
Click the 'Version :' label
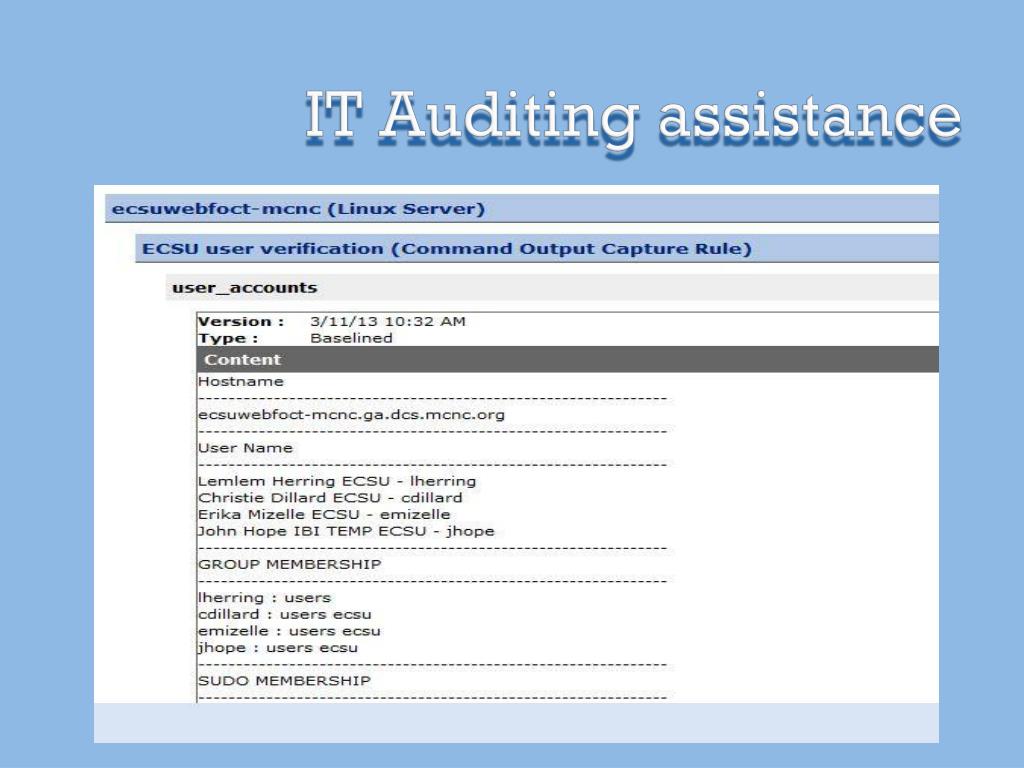[241, 321]
